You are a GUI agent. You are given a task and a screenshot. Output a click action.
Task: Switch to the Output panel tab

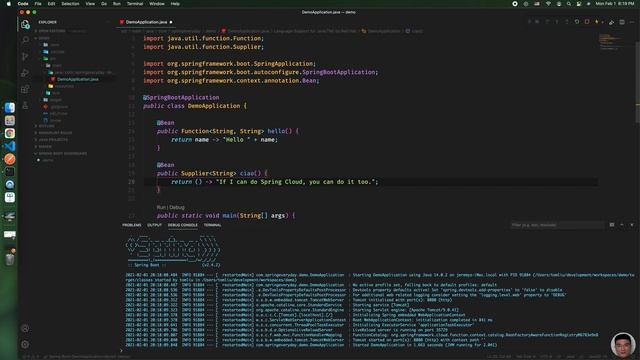154,225
